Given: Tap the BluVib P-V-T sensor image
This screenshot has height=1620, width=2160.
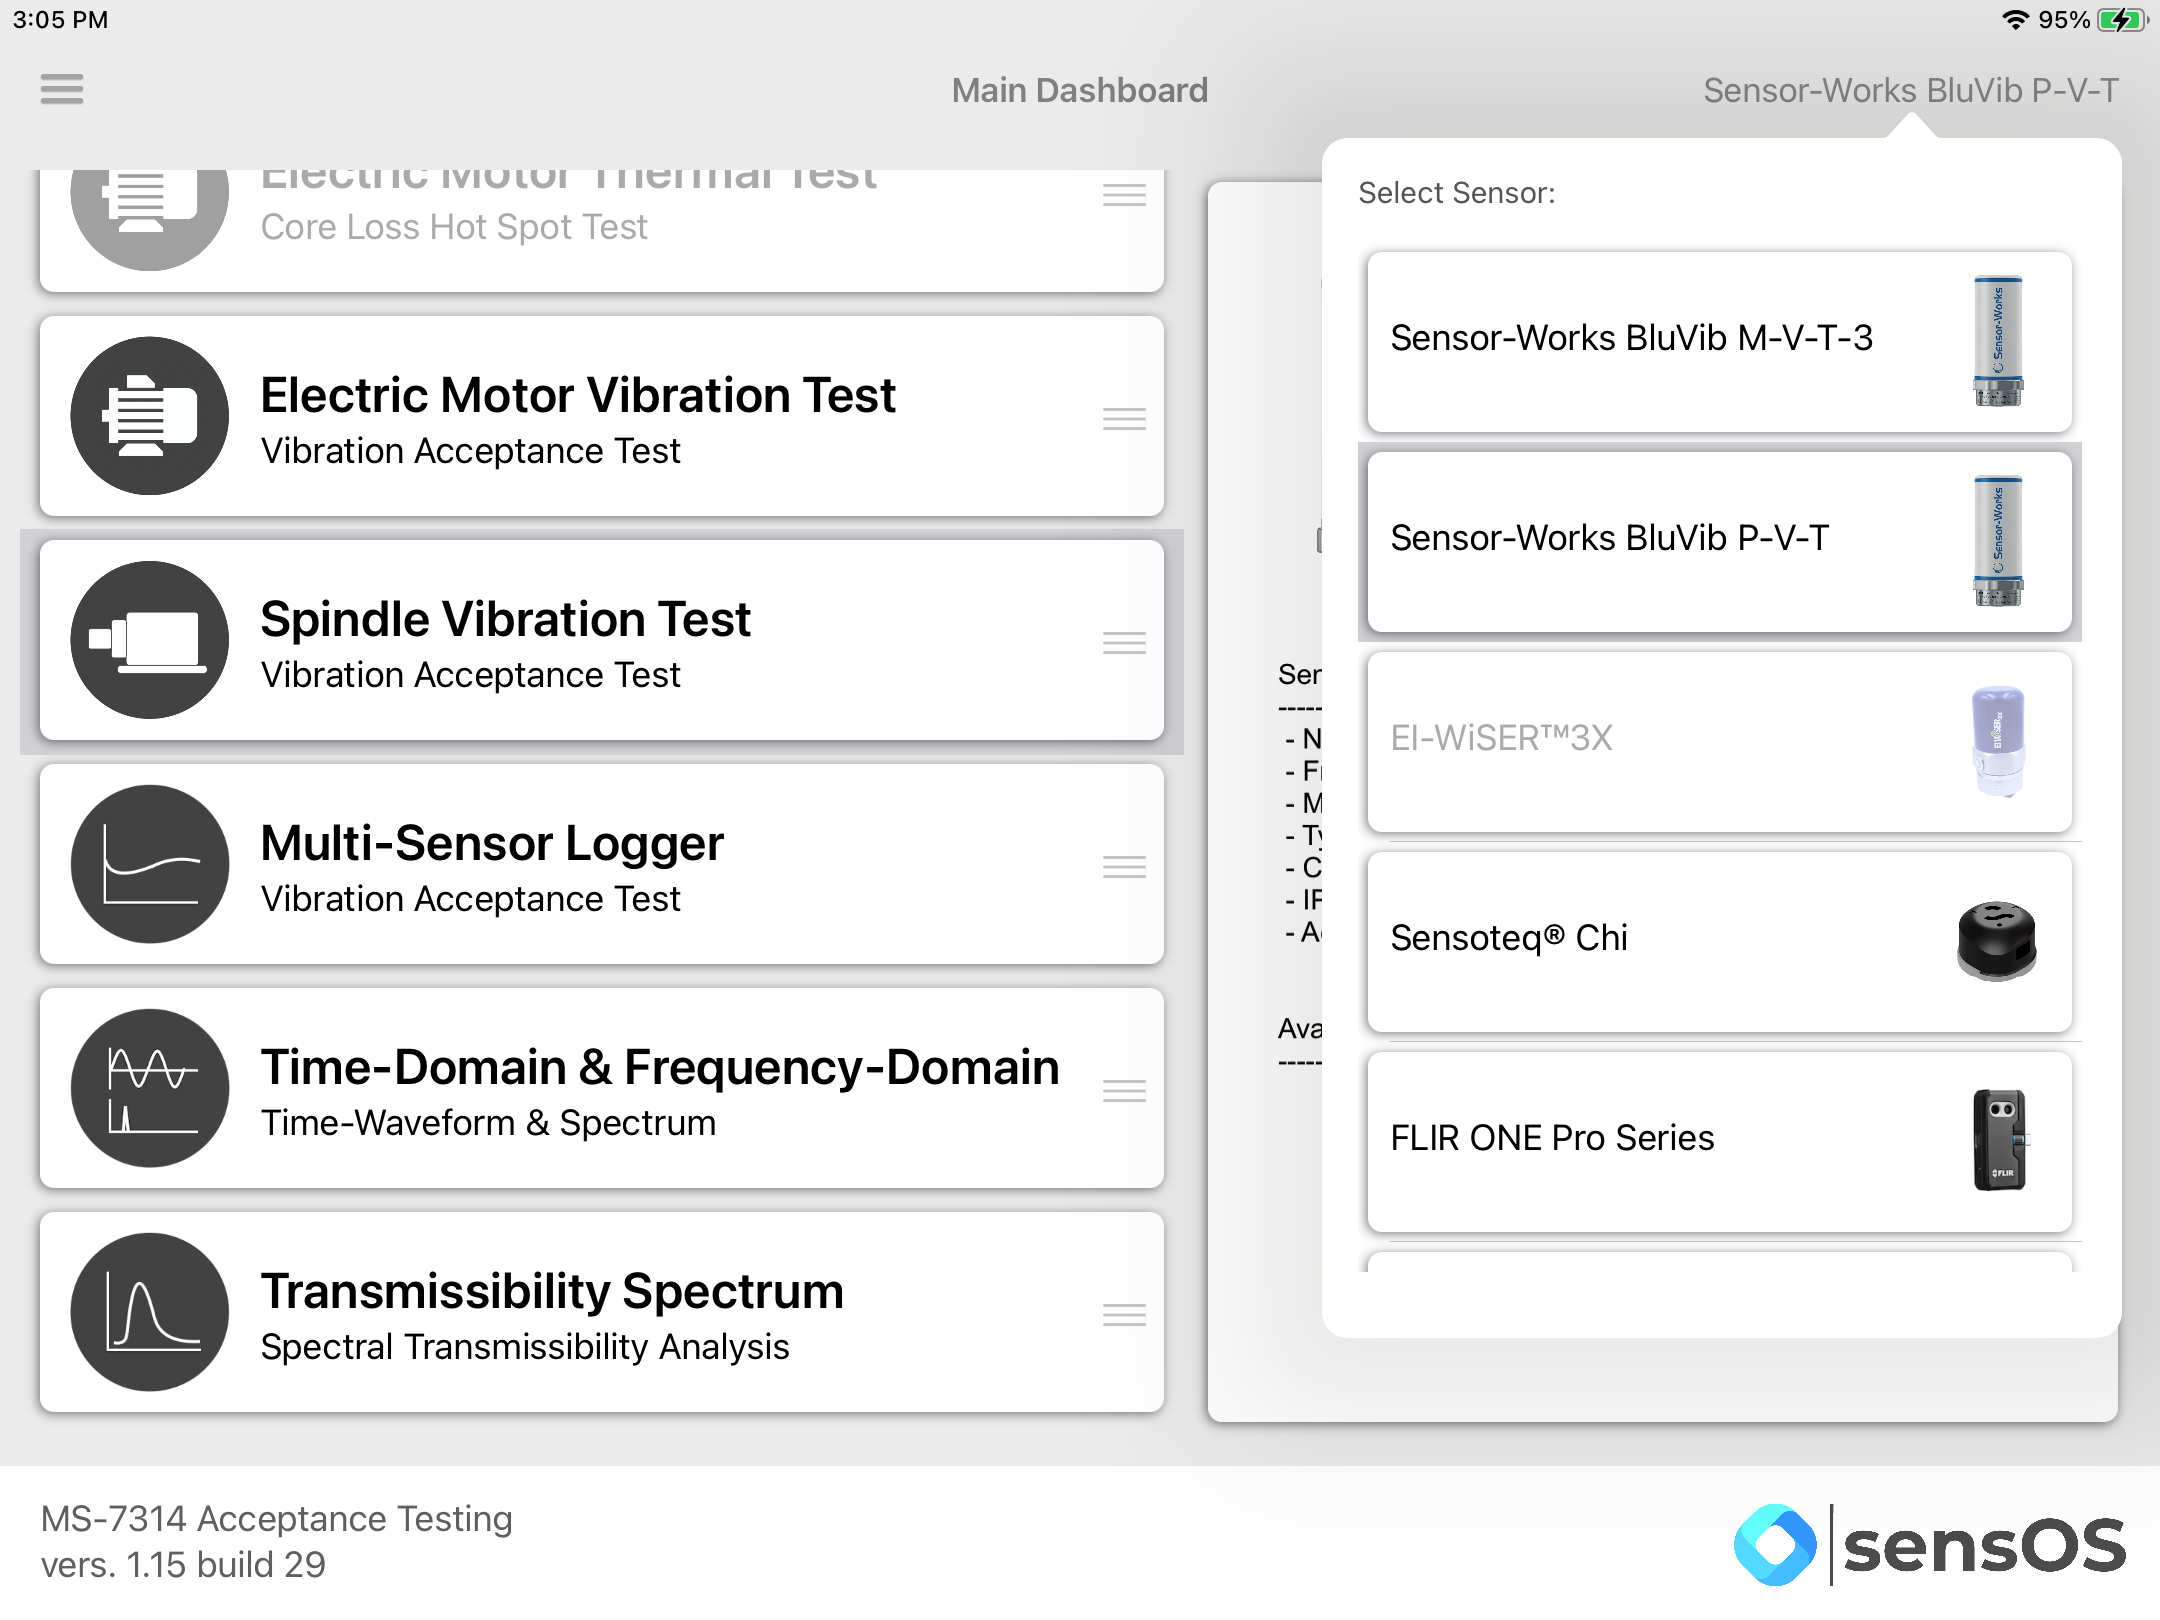Looking at the screenshot, I should pyautogui.click(x=1998, y=541).
